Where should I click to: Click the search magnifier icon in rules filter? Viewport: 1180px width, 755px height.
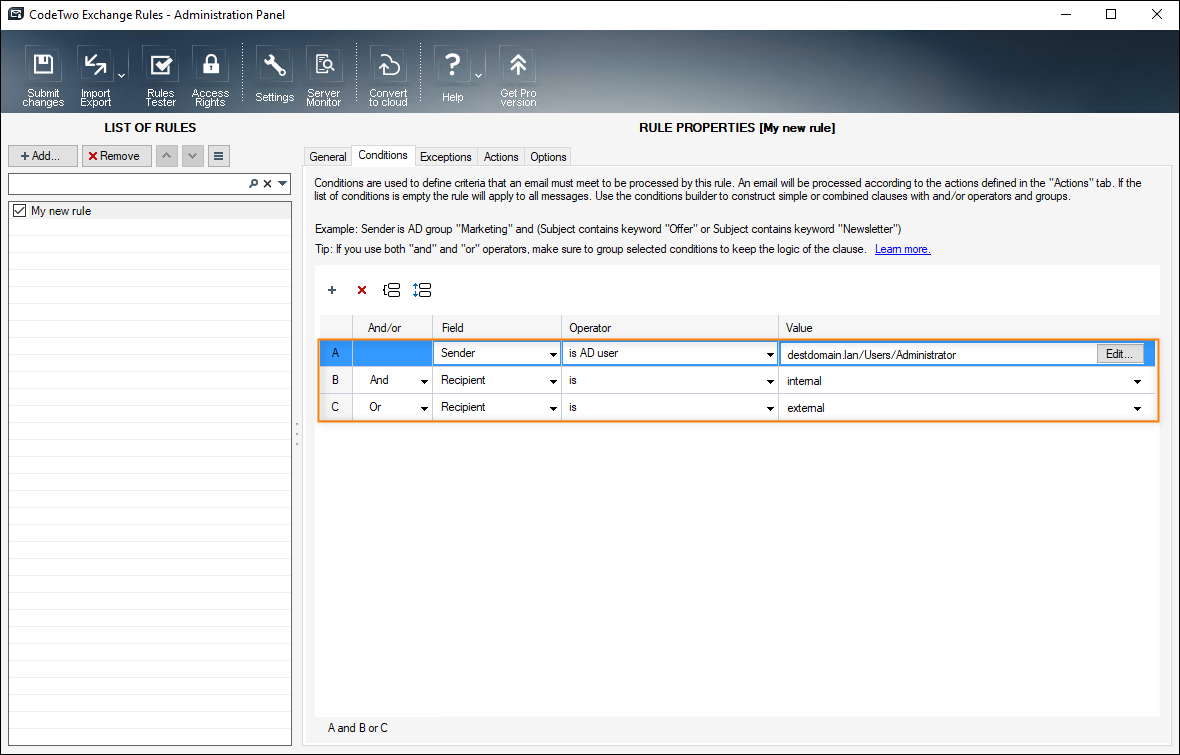(254, 183)
